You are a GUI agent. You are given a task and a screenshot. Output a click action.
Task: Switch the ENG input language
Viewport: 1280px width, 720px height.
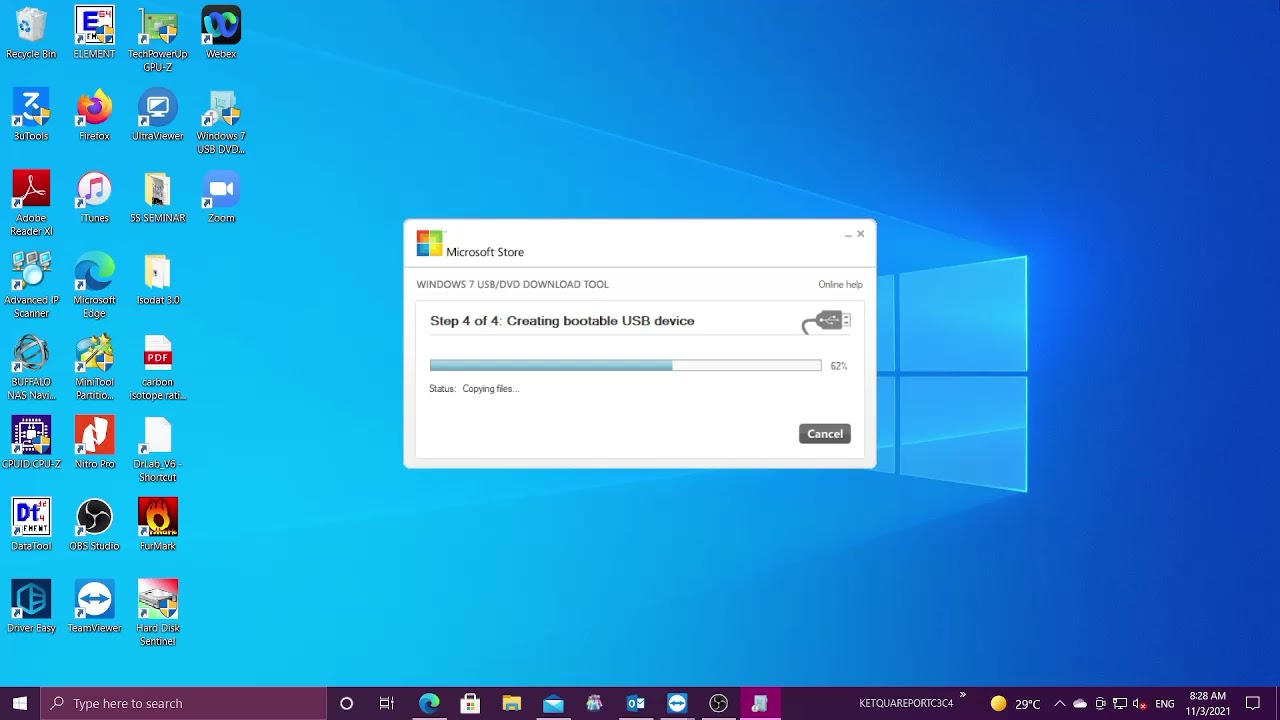[x=1165, y=703]
